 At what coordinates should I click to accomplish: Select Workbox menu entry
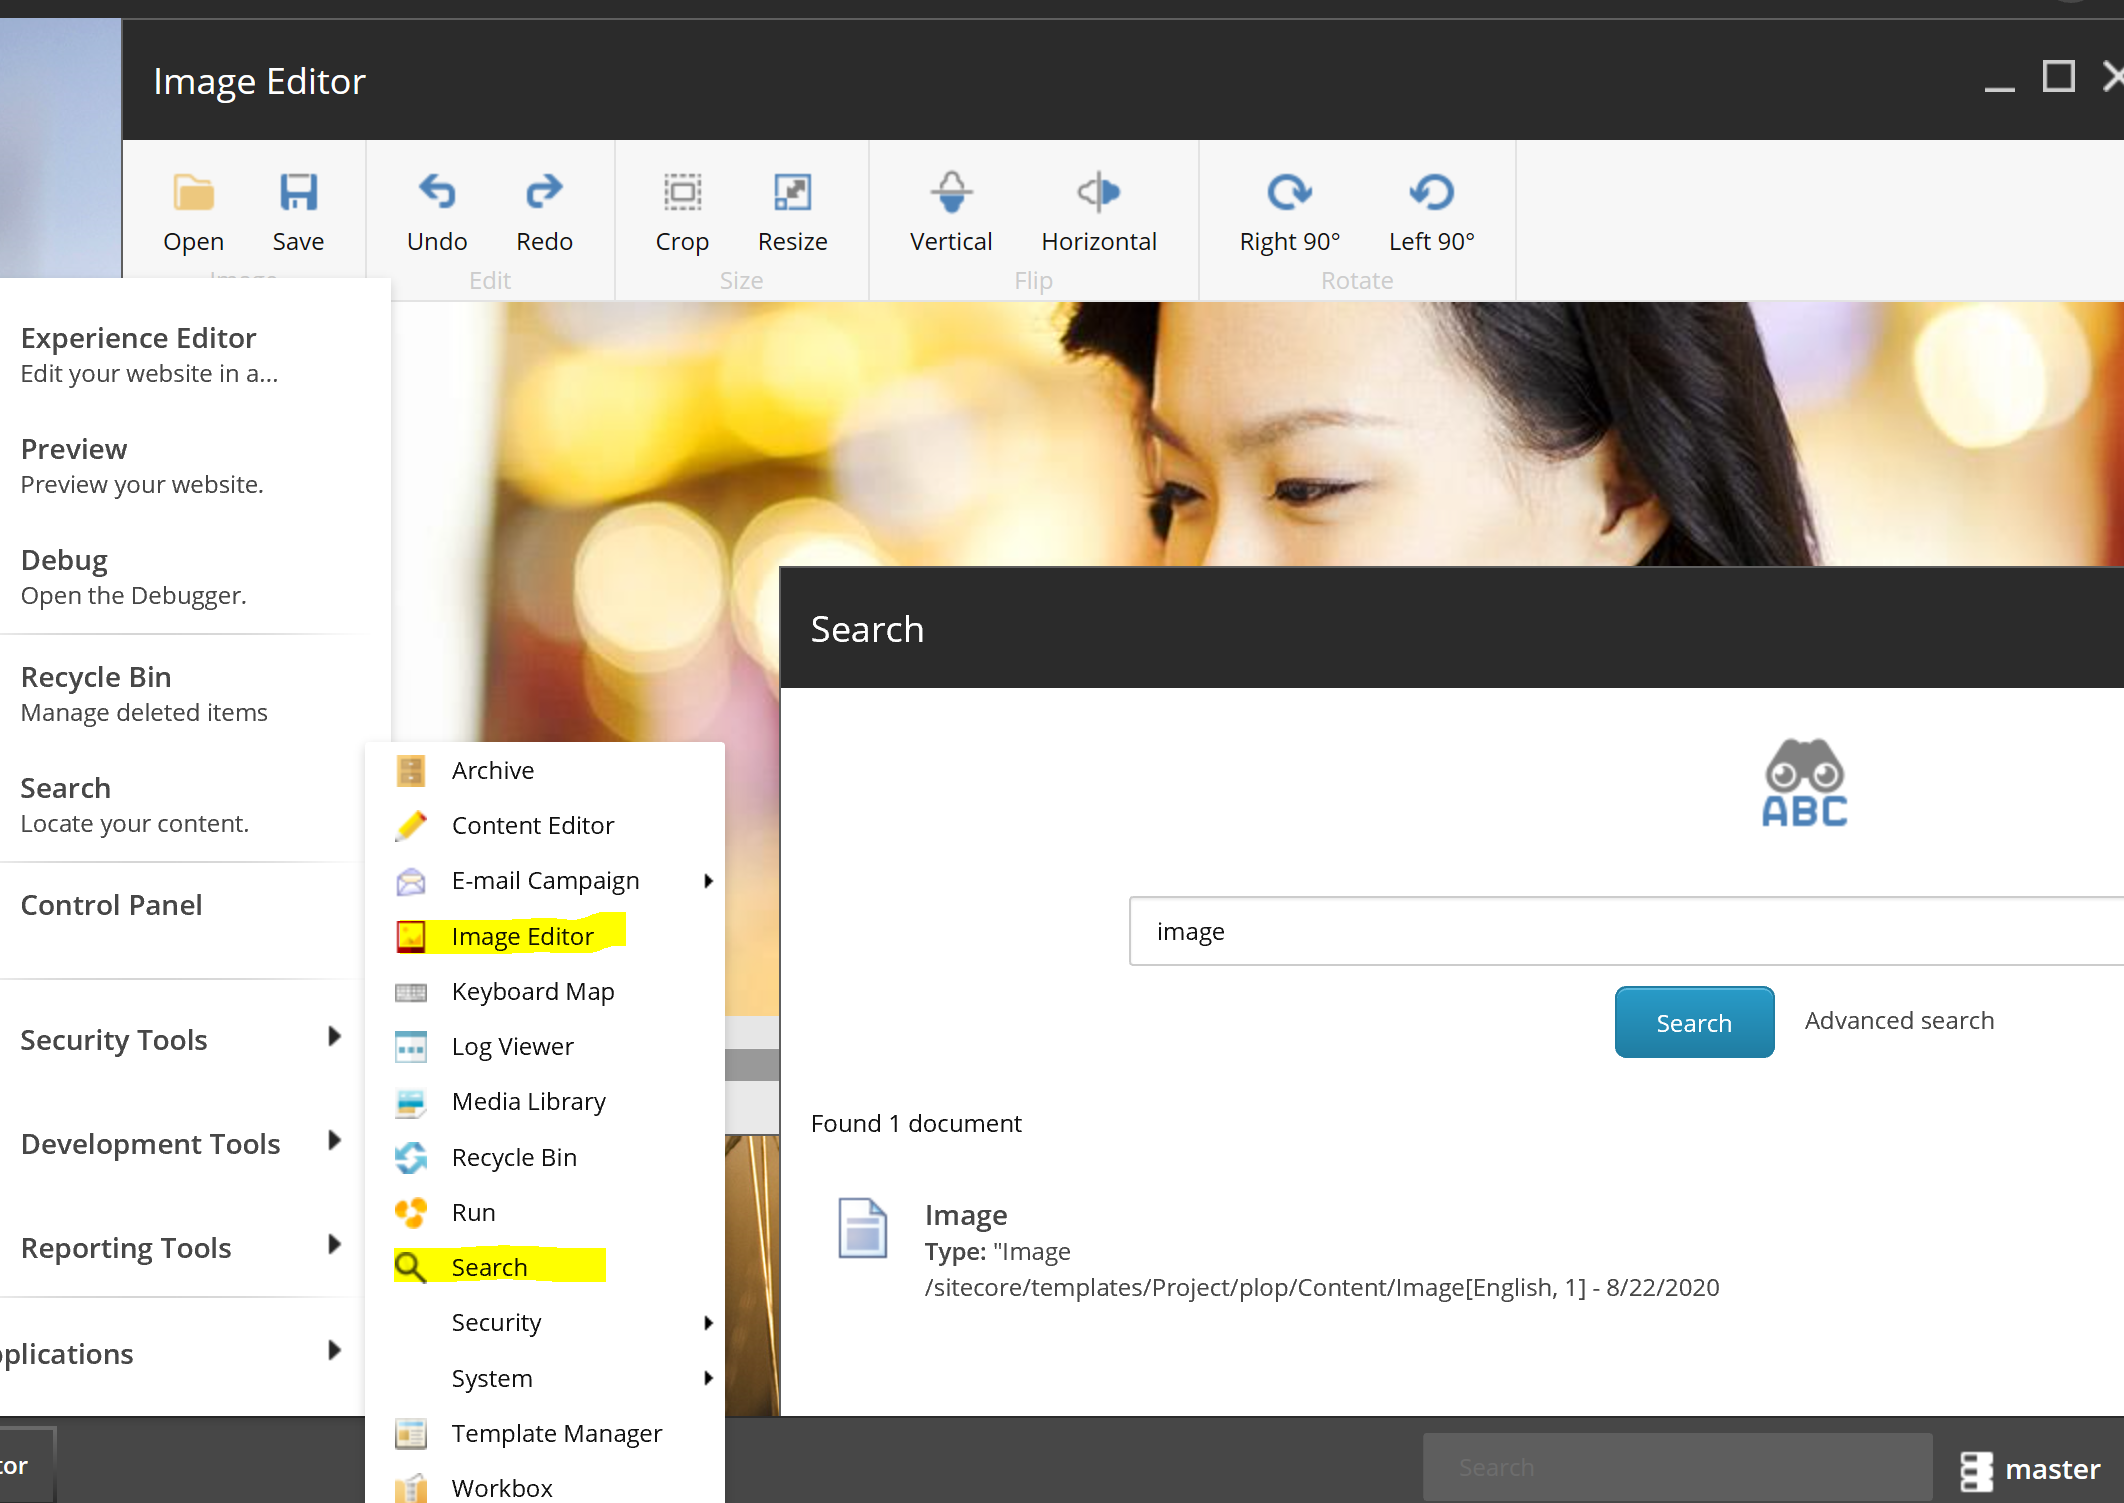[501, 1488]
